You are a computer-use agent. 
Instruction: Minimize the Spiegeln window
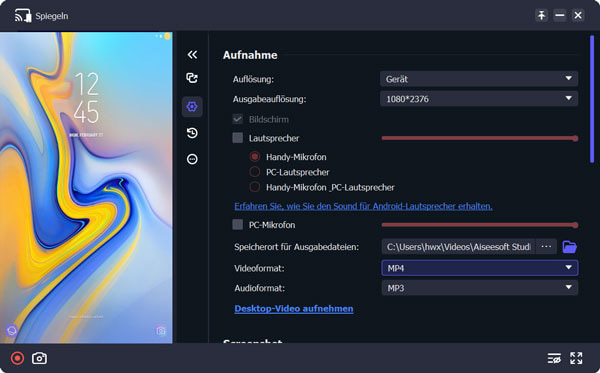click(559, 15)
